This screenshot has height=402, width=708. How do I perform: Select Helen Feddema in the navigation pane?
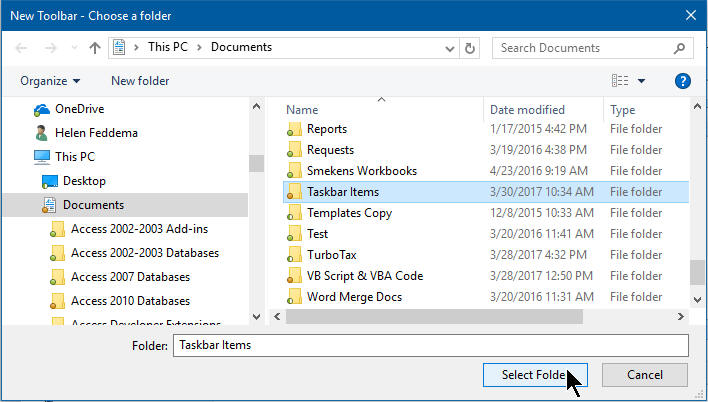pyautogui.click(x=96, y=133)
